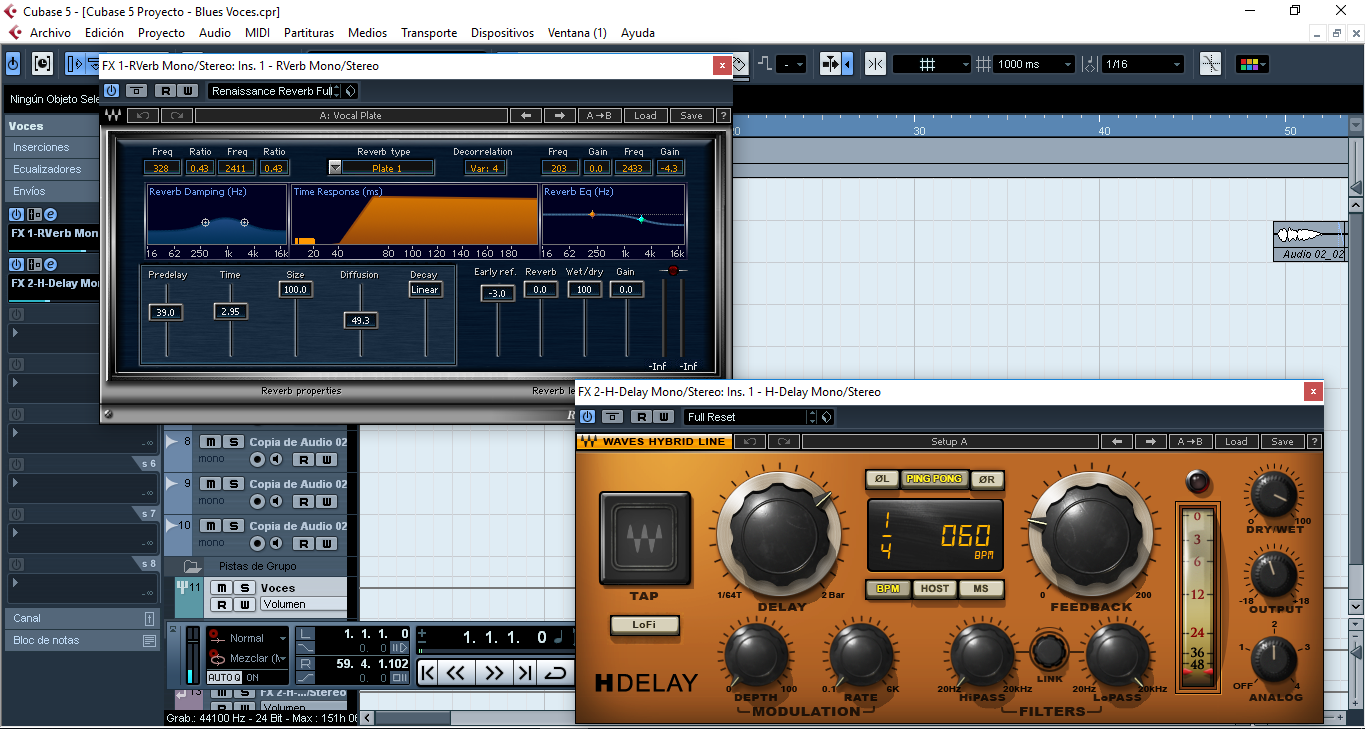Toggle ØL phase invert in H-Delay
This screenshot has height=729, width=1365.
[x=882, y=479]
